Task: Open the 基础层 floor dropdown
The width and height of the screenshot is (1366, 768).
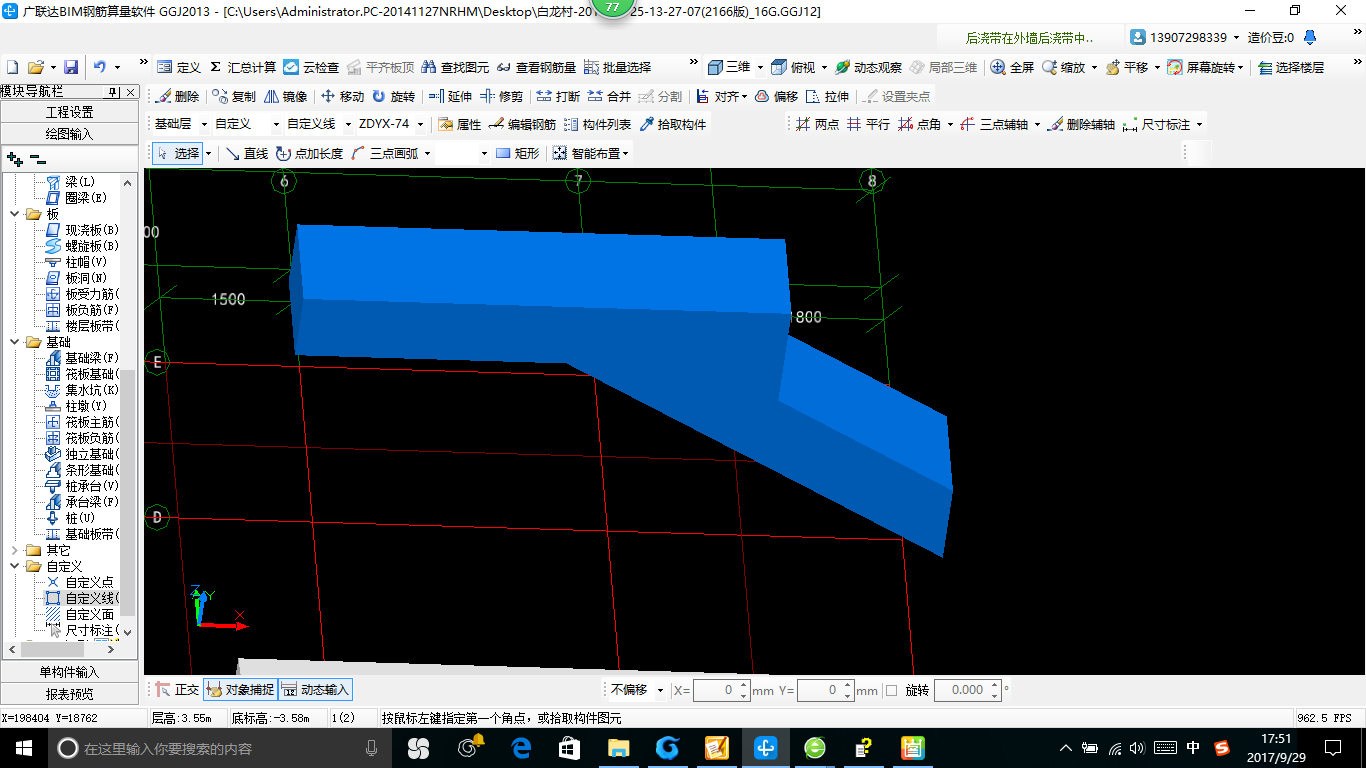Action: (205, 124)
